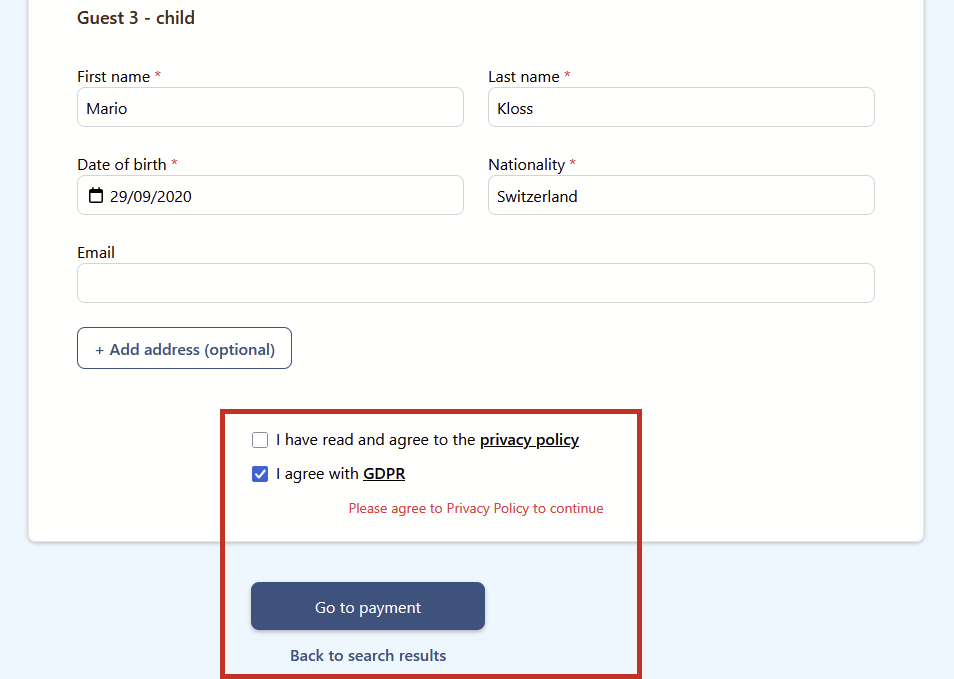Click the Last name label

(523, 77)
